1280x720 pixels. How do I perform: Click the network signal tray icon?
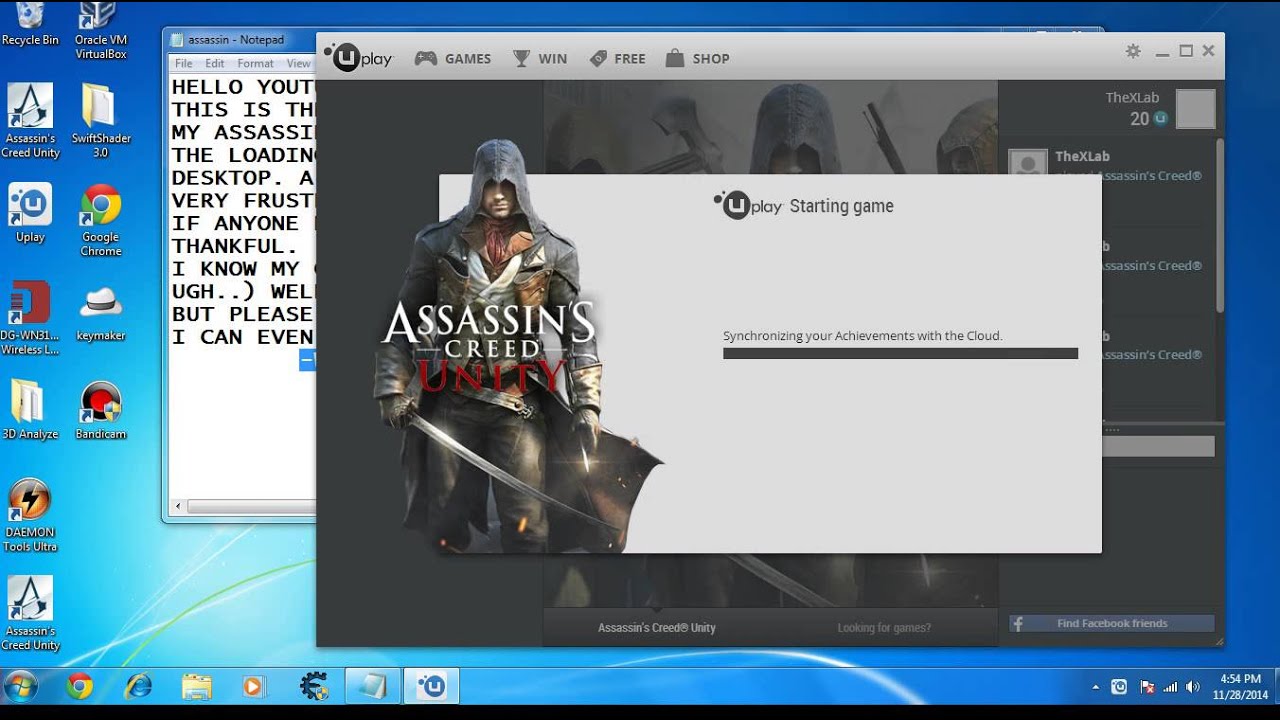click(1169, 687)
